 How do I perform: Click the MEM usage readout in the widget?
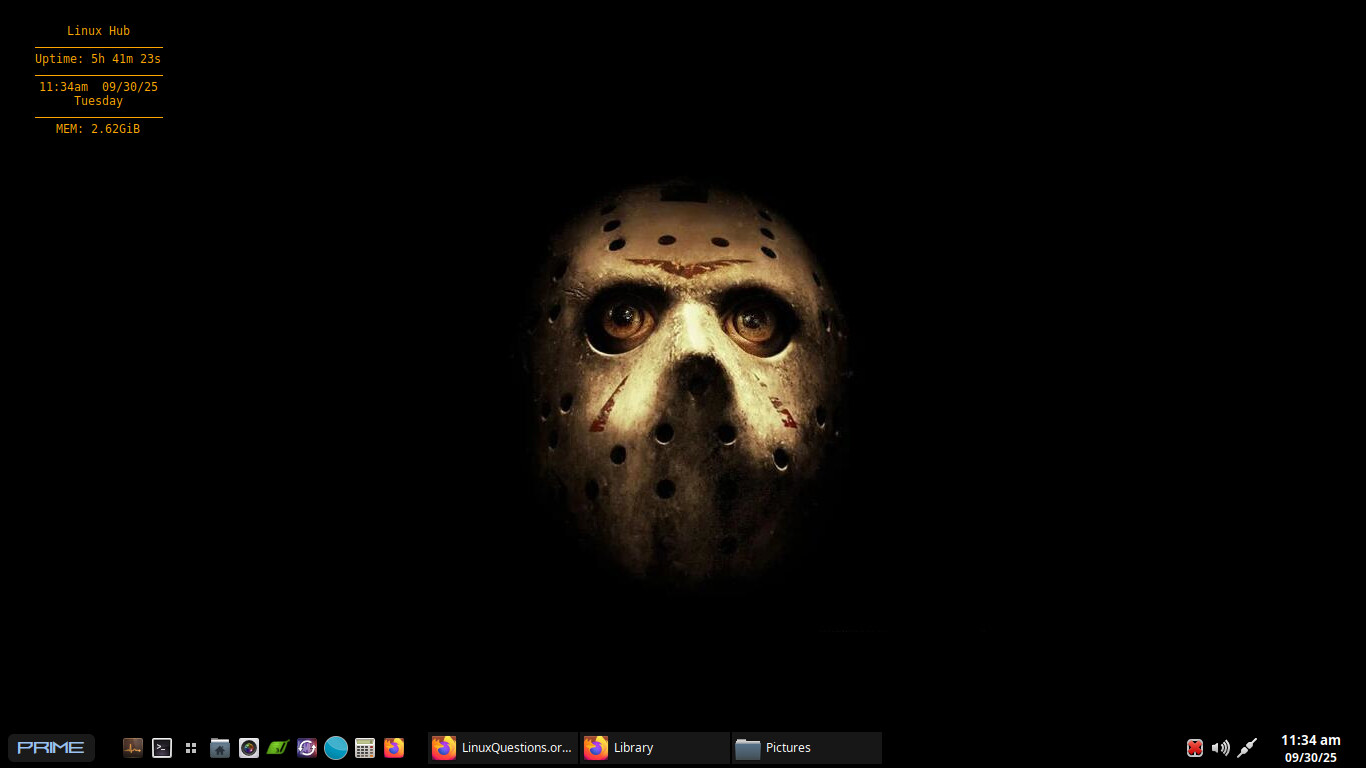(x=98, y=129)
